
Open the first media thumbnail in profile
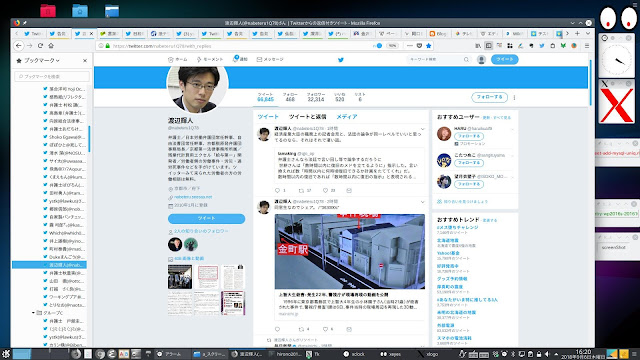180,277
